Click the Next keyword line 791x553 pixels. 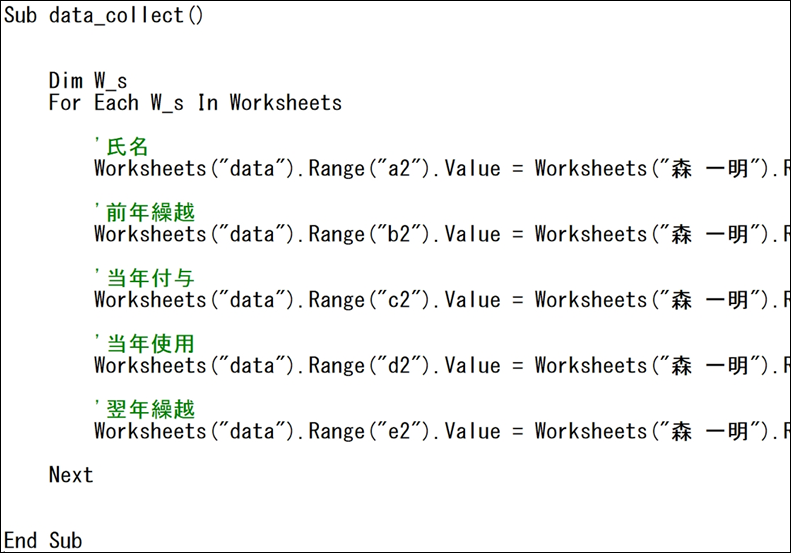point(71,475)
